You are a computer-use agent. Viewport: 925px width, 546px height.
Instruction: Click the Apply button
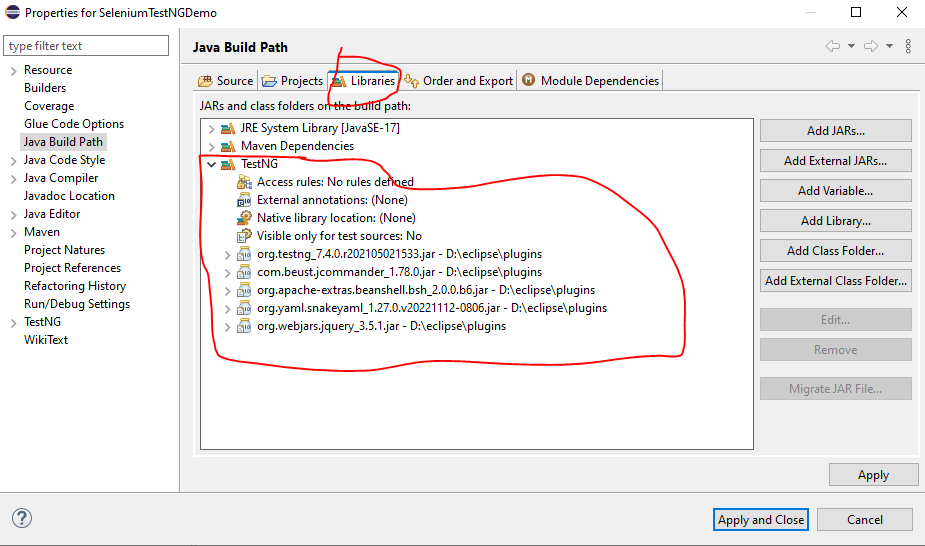[x=873, y=475]
